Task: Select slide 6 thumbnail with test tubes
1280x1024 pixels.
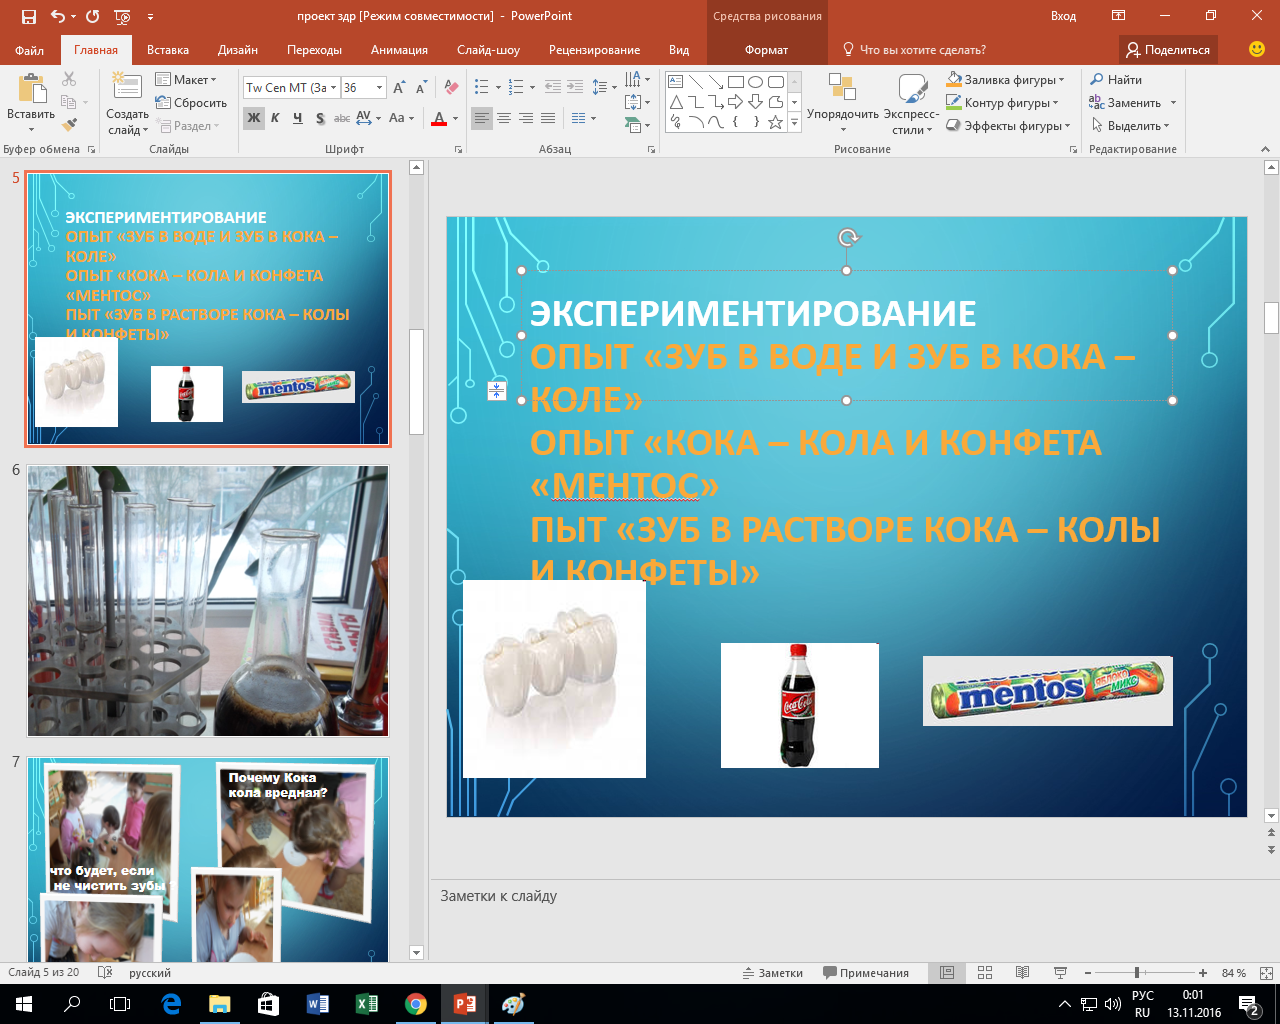Action: point(207,601)
